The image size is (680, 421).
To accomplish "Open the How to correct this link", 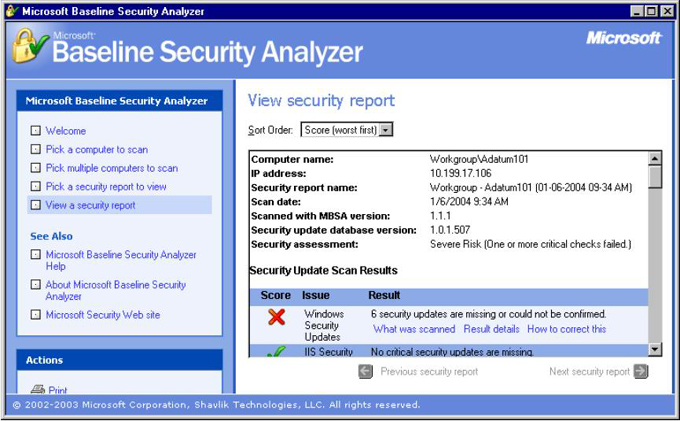I will [566, 329].
